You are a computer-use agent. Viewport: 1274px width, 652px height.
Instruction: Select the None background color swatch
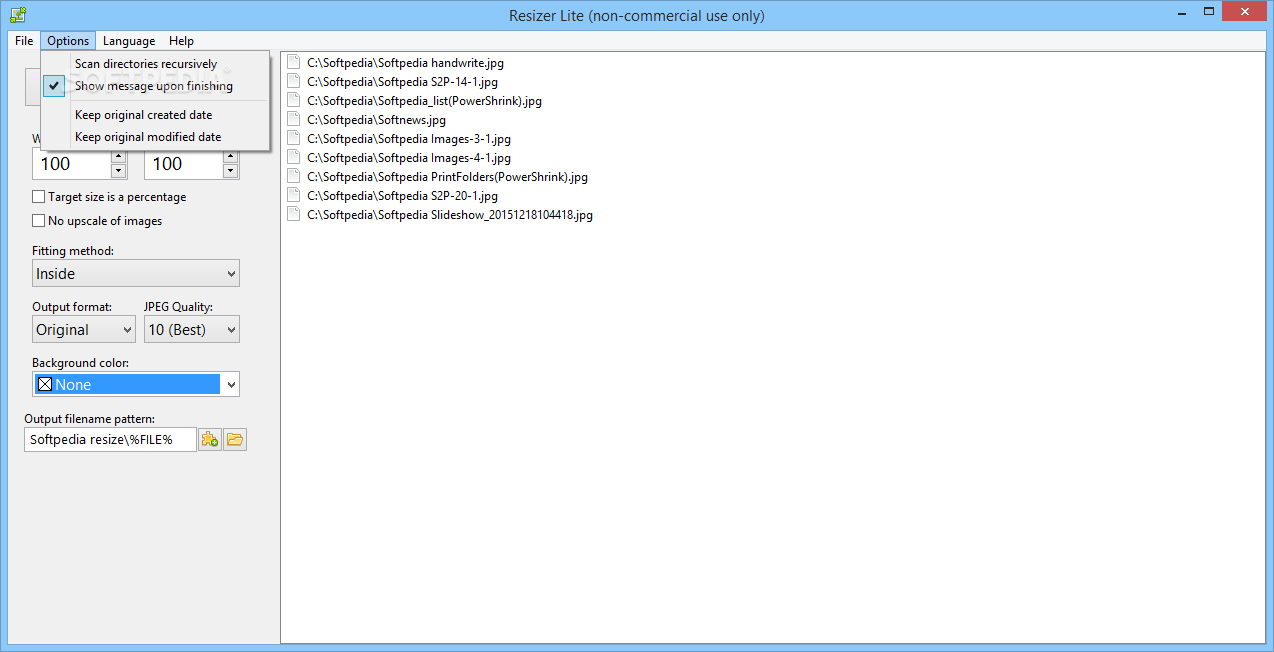pyautogui.click(x=127, y=384)
